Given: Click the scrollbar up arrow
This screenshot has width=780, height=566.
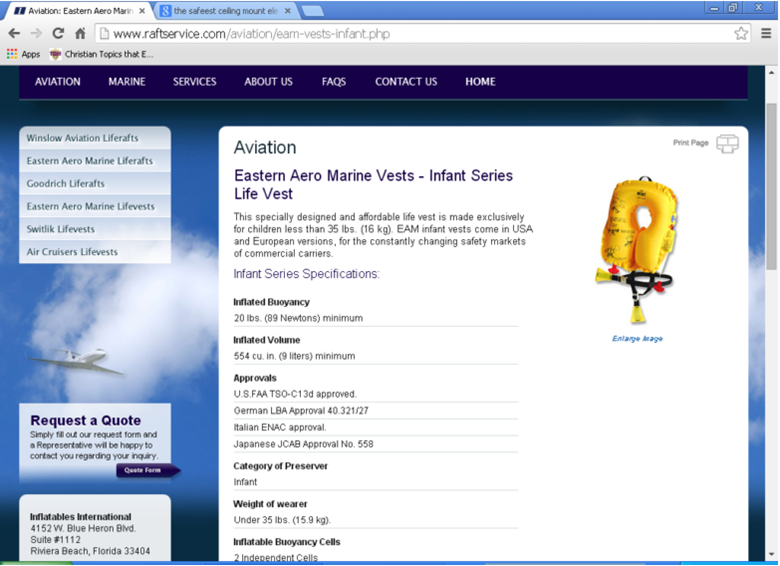Looking at the screenshot, I should (x=771, y=73).
